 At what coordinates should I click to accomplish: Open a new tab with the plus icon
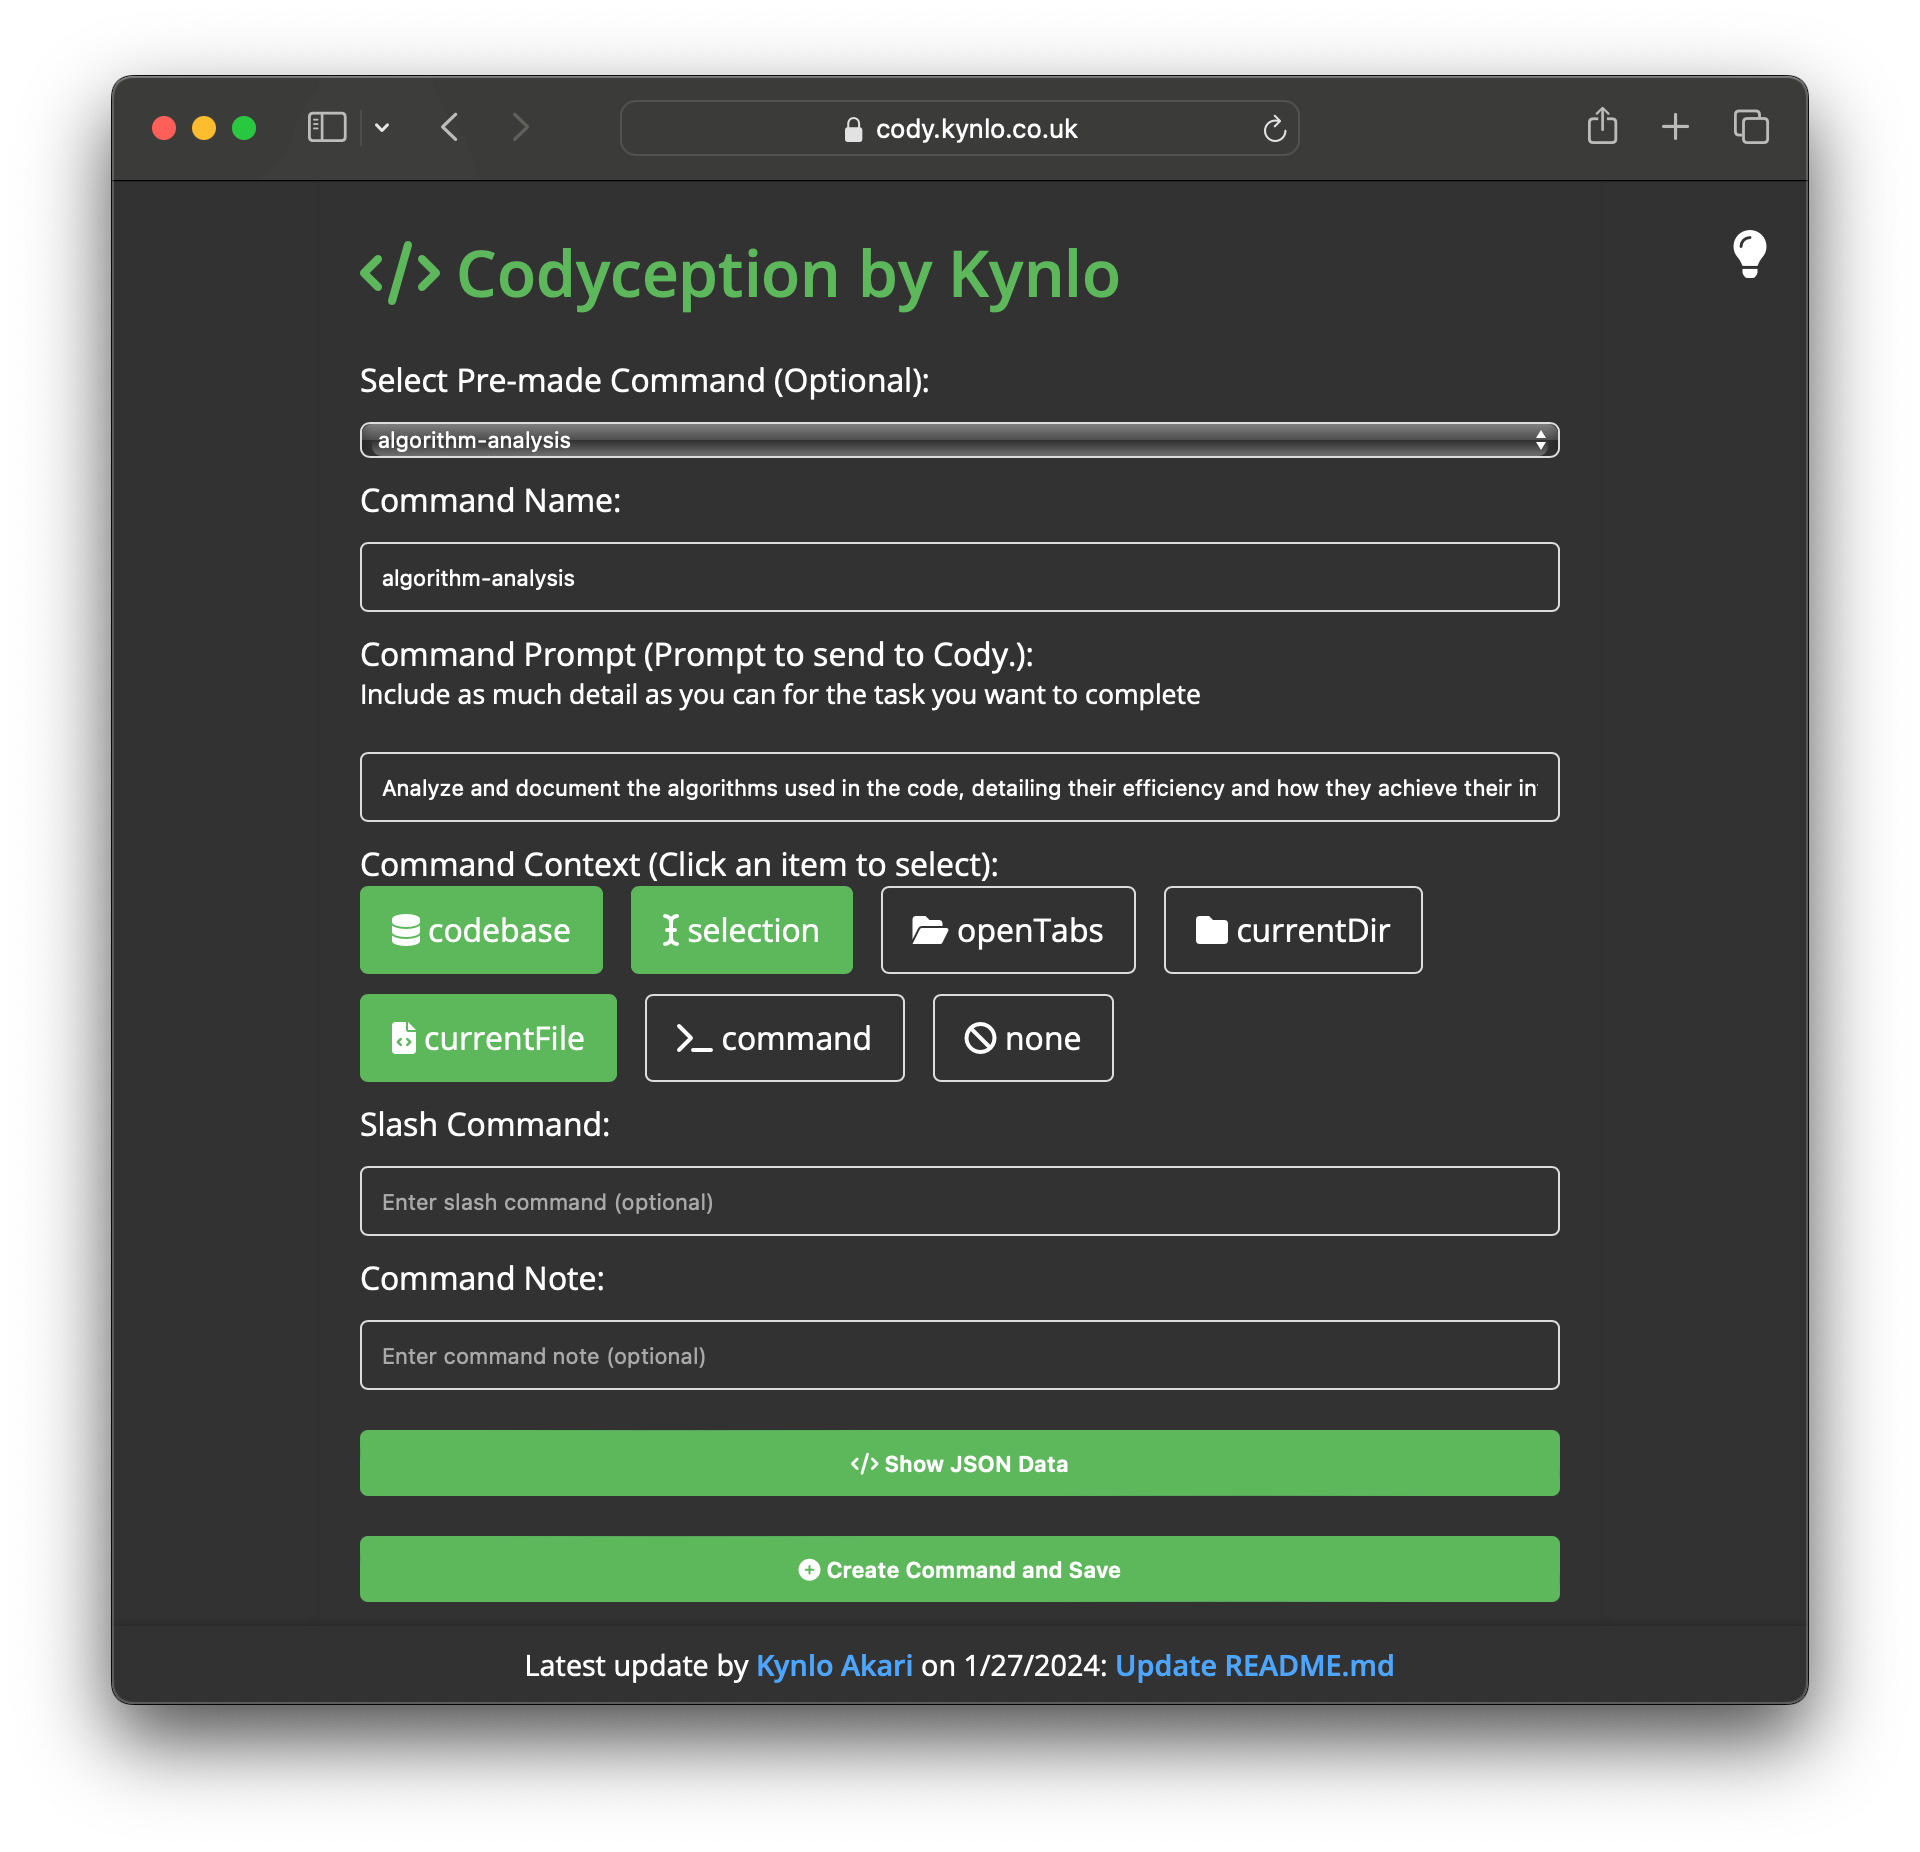coord(1675,127)
